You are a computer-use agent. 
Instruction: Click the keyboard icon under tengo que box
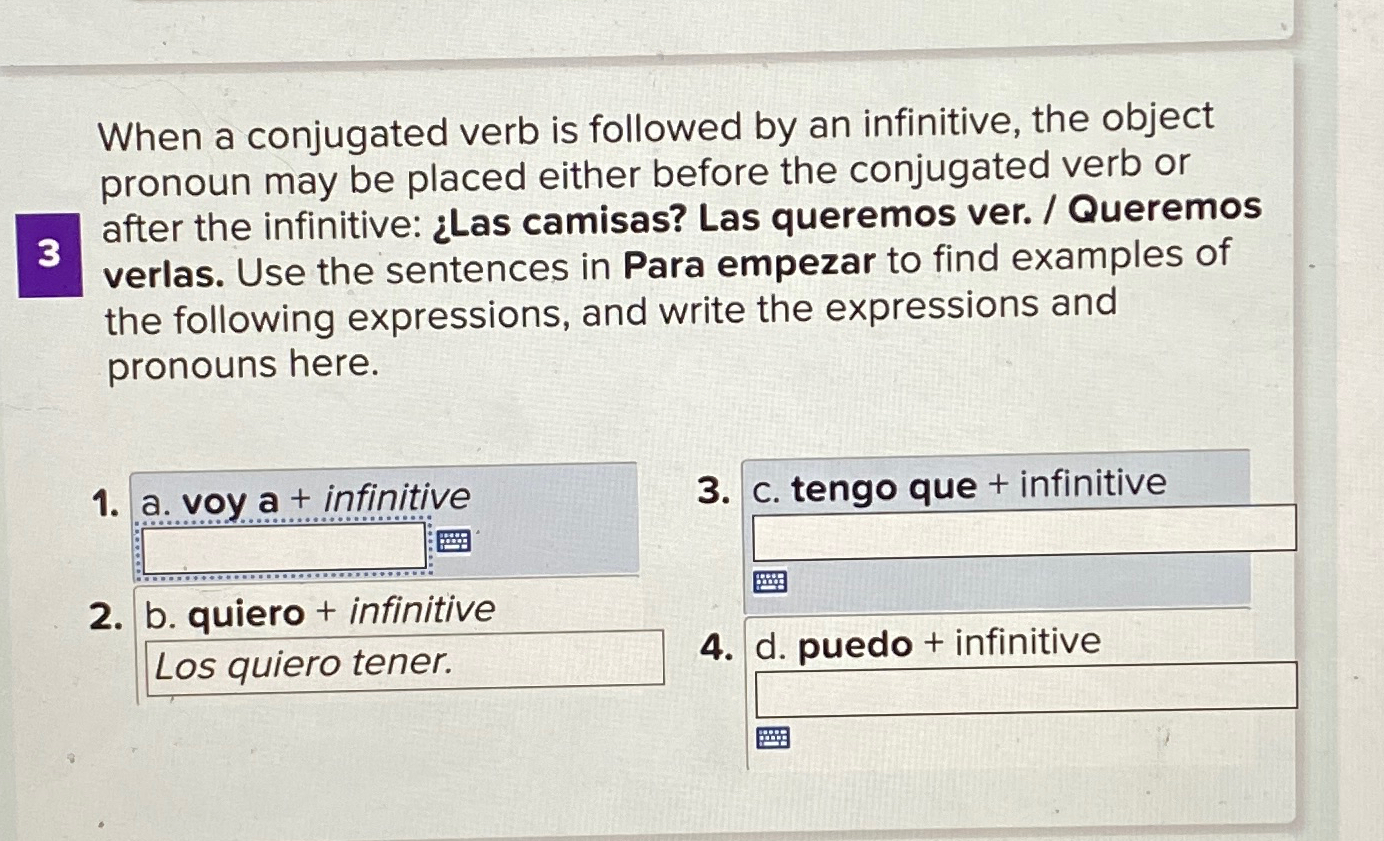[770, 583]
